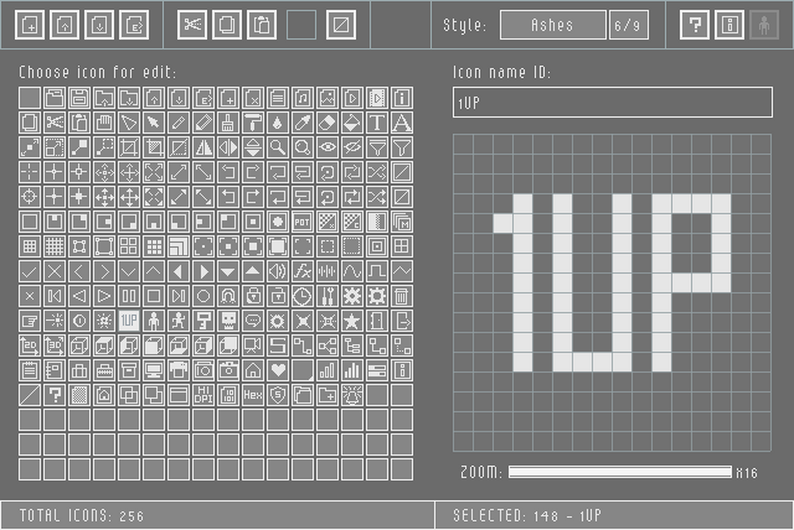Image resolution: width=794 pixels, height=530 pixels.
Task: Click the info button in top toolbar
Action: [x=729, y=25]
